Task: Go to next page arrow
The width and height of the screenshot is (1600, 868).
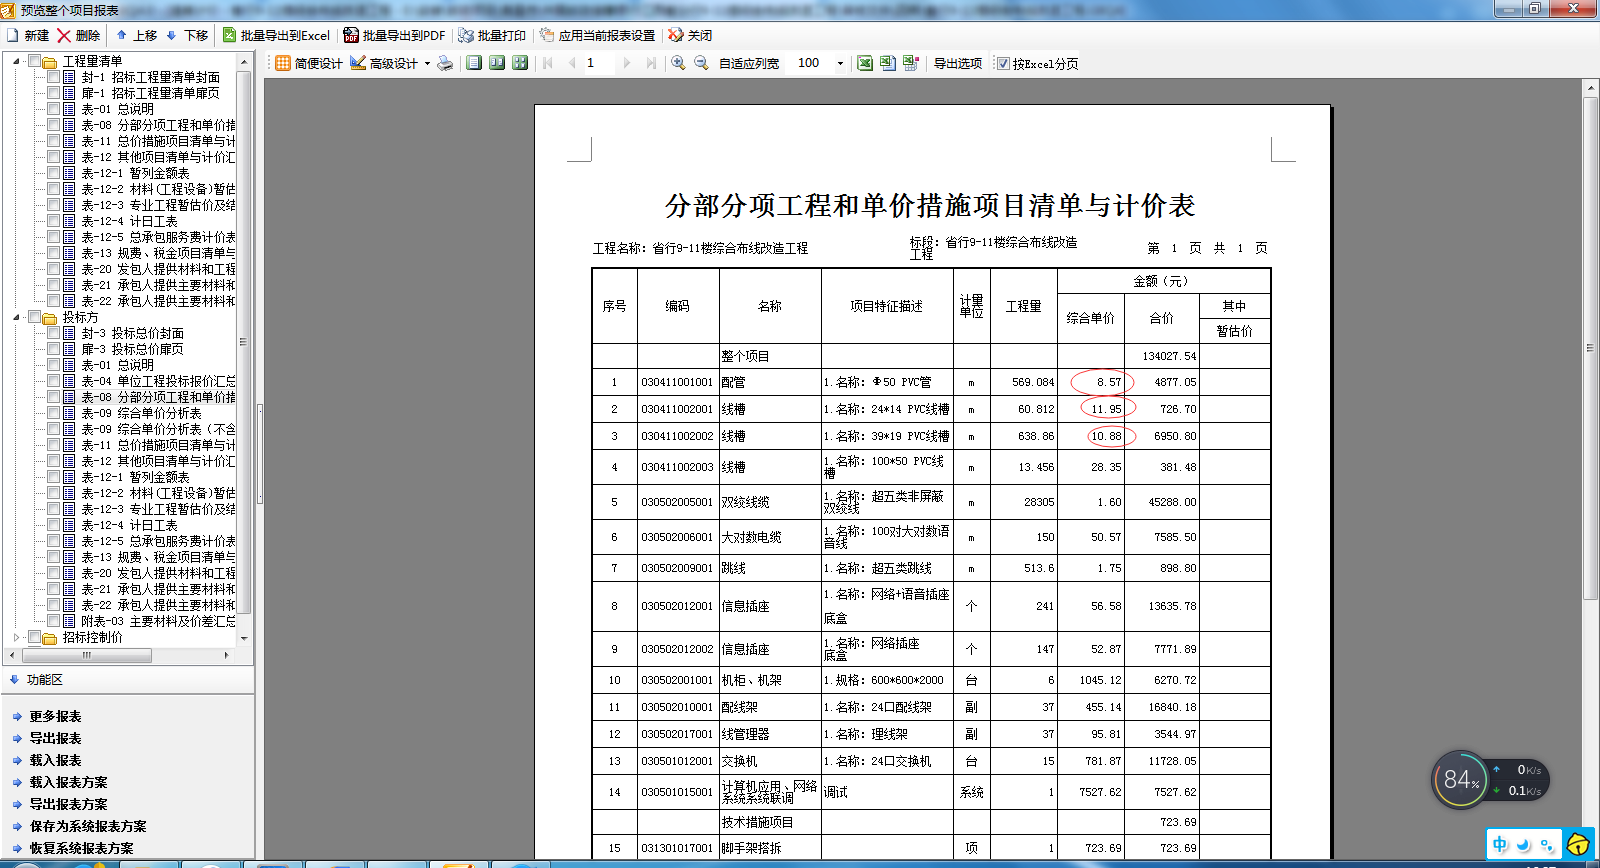Action: (x=627, y=63)
